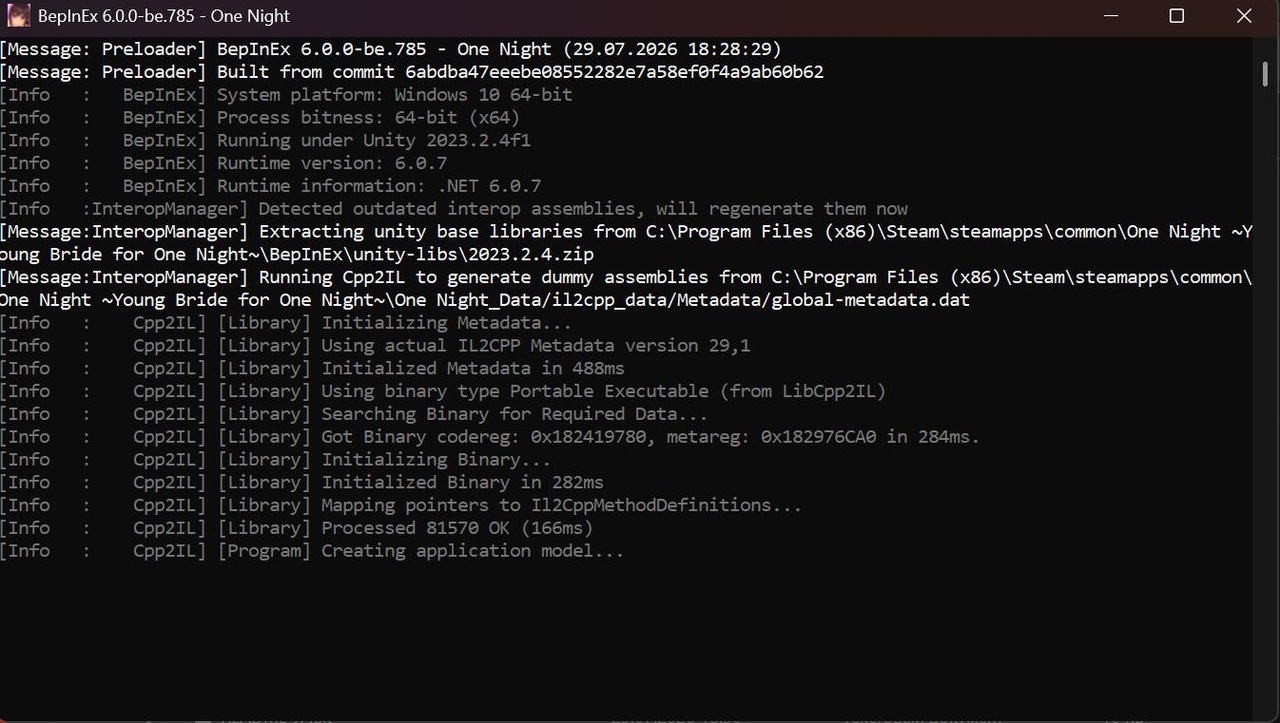Minimize the BepInEx console window

pos(1111,16)
